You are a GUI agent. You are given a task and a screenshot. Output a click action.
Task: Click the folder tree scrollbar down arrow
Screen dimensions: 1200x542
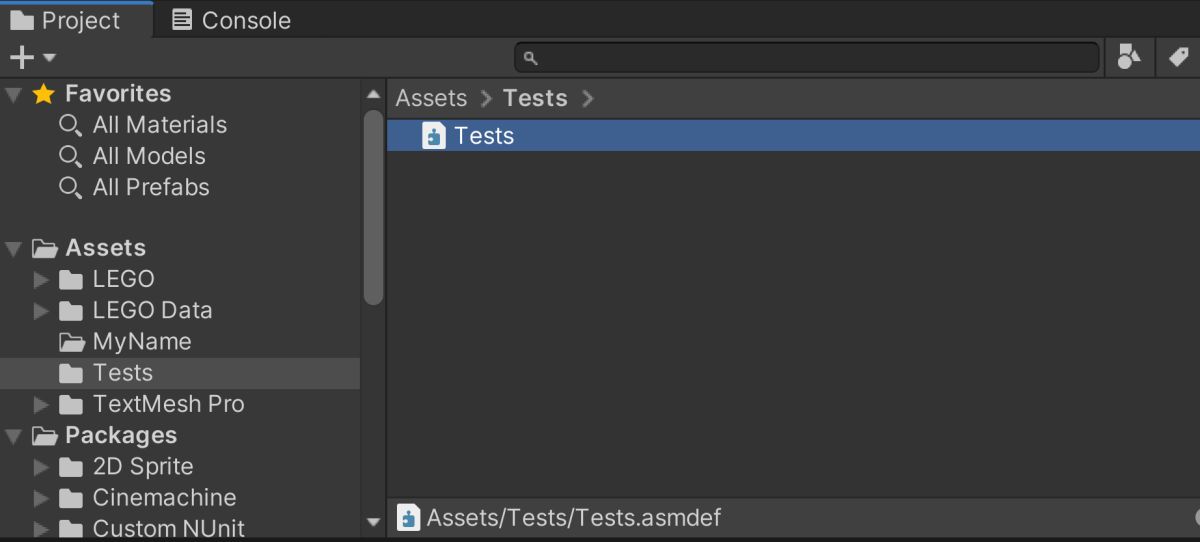pos(374,521)
